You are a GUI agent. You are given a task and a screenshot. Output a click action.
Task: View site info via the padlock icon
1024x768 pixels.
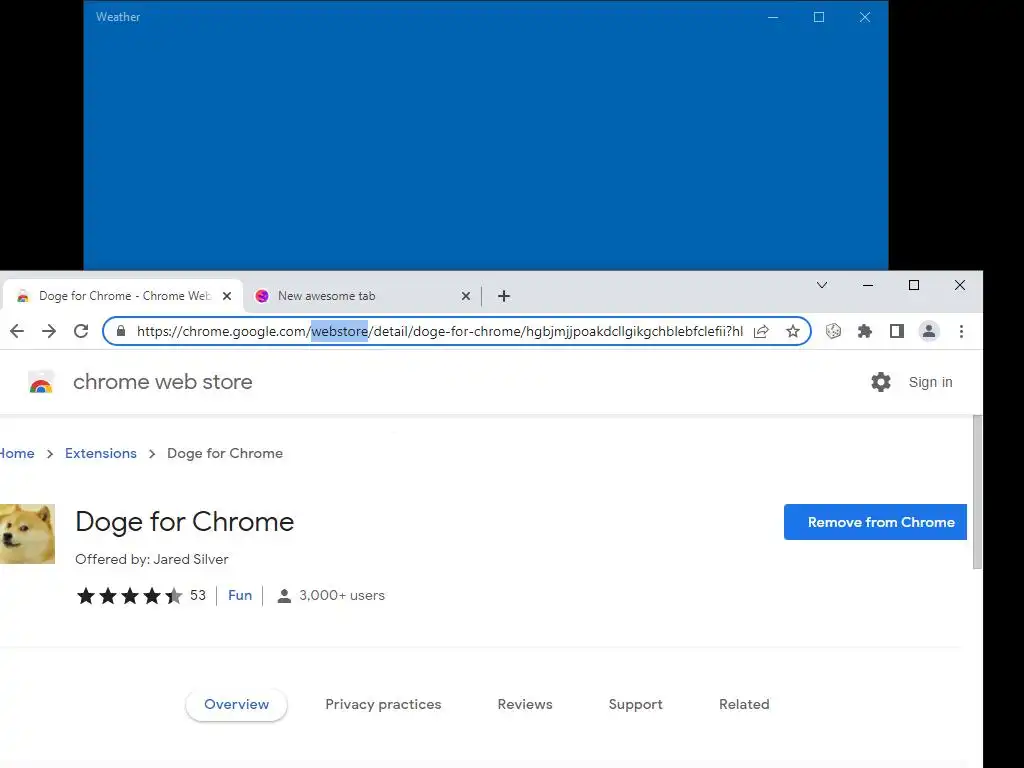(x=121, y=331)
